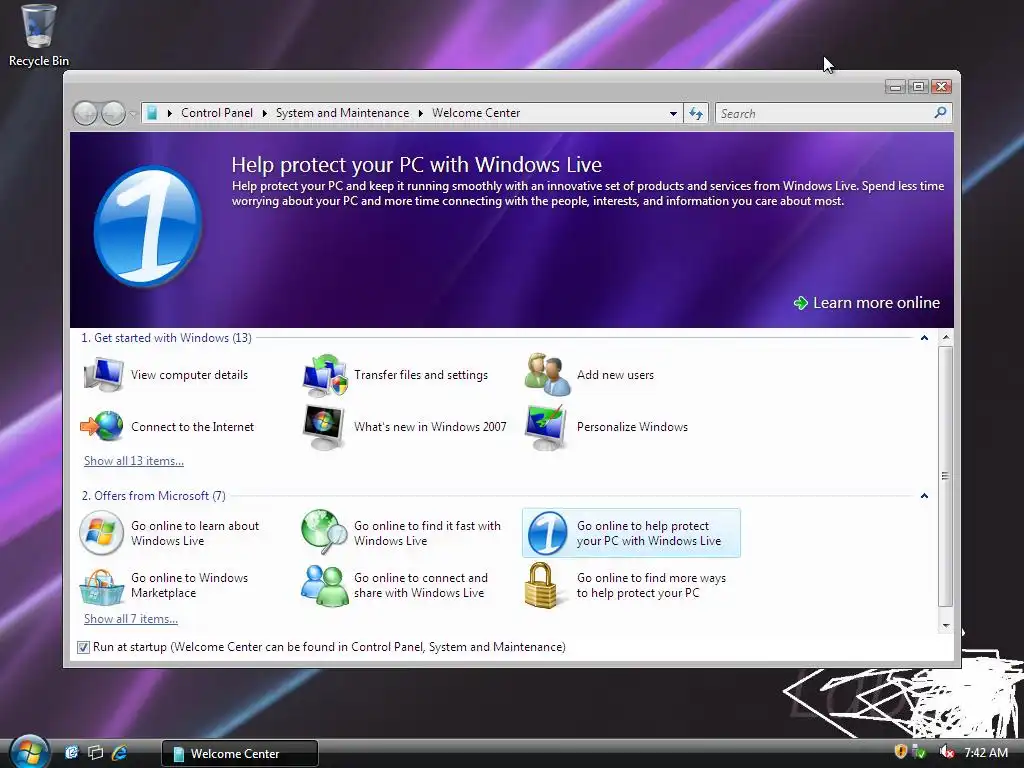Click in the Search input field
The image size is (1024, 768).
[824, 114]
